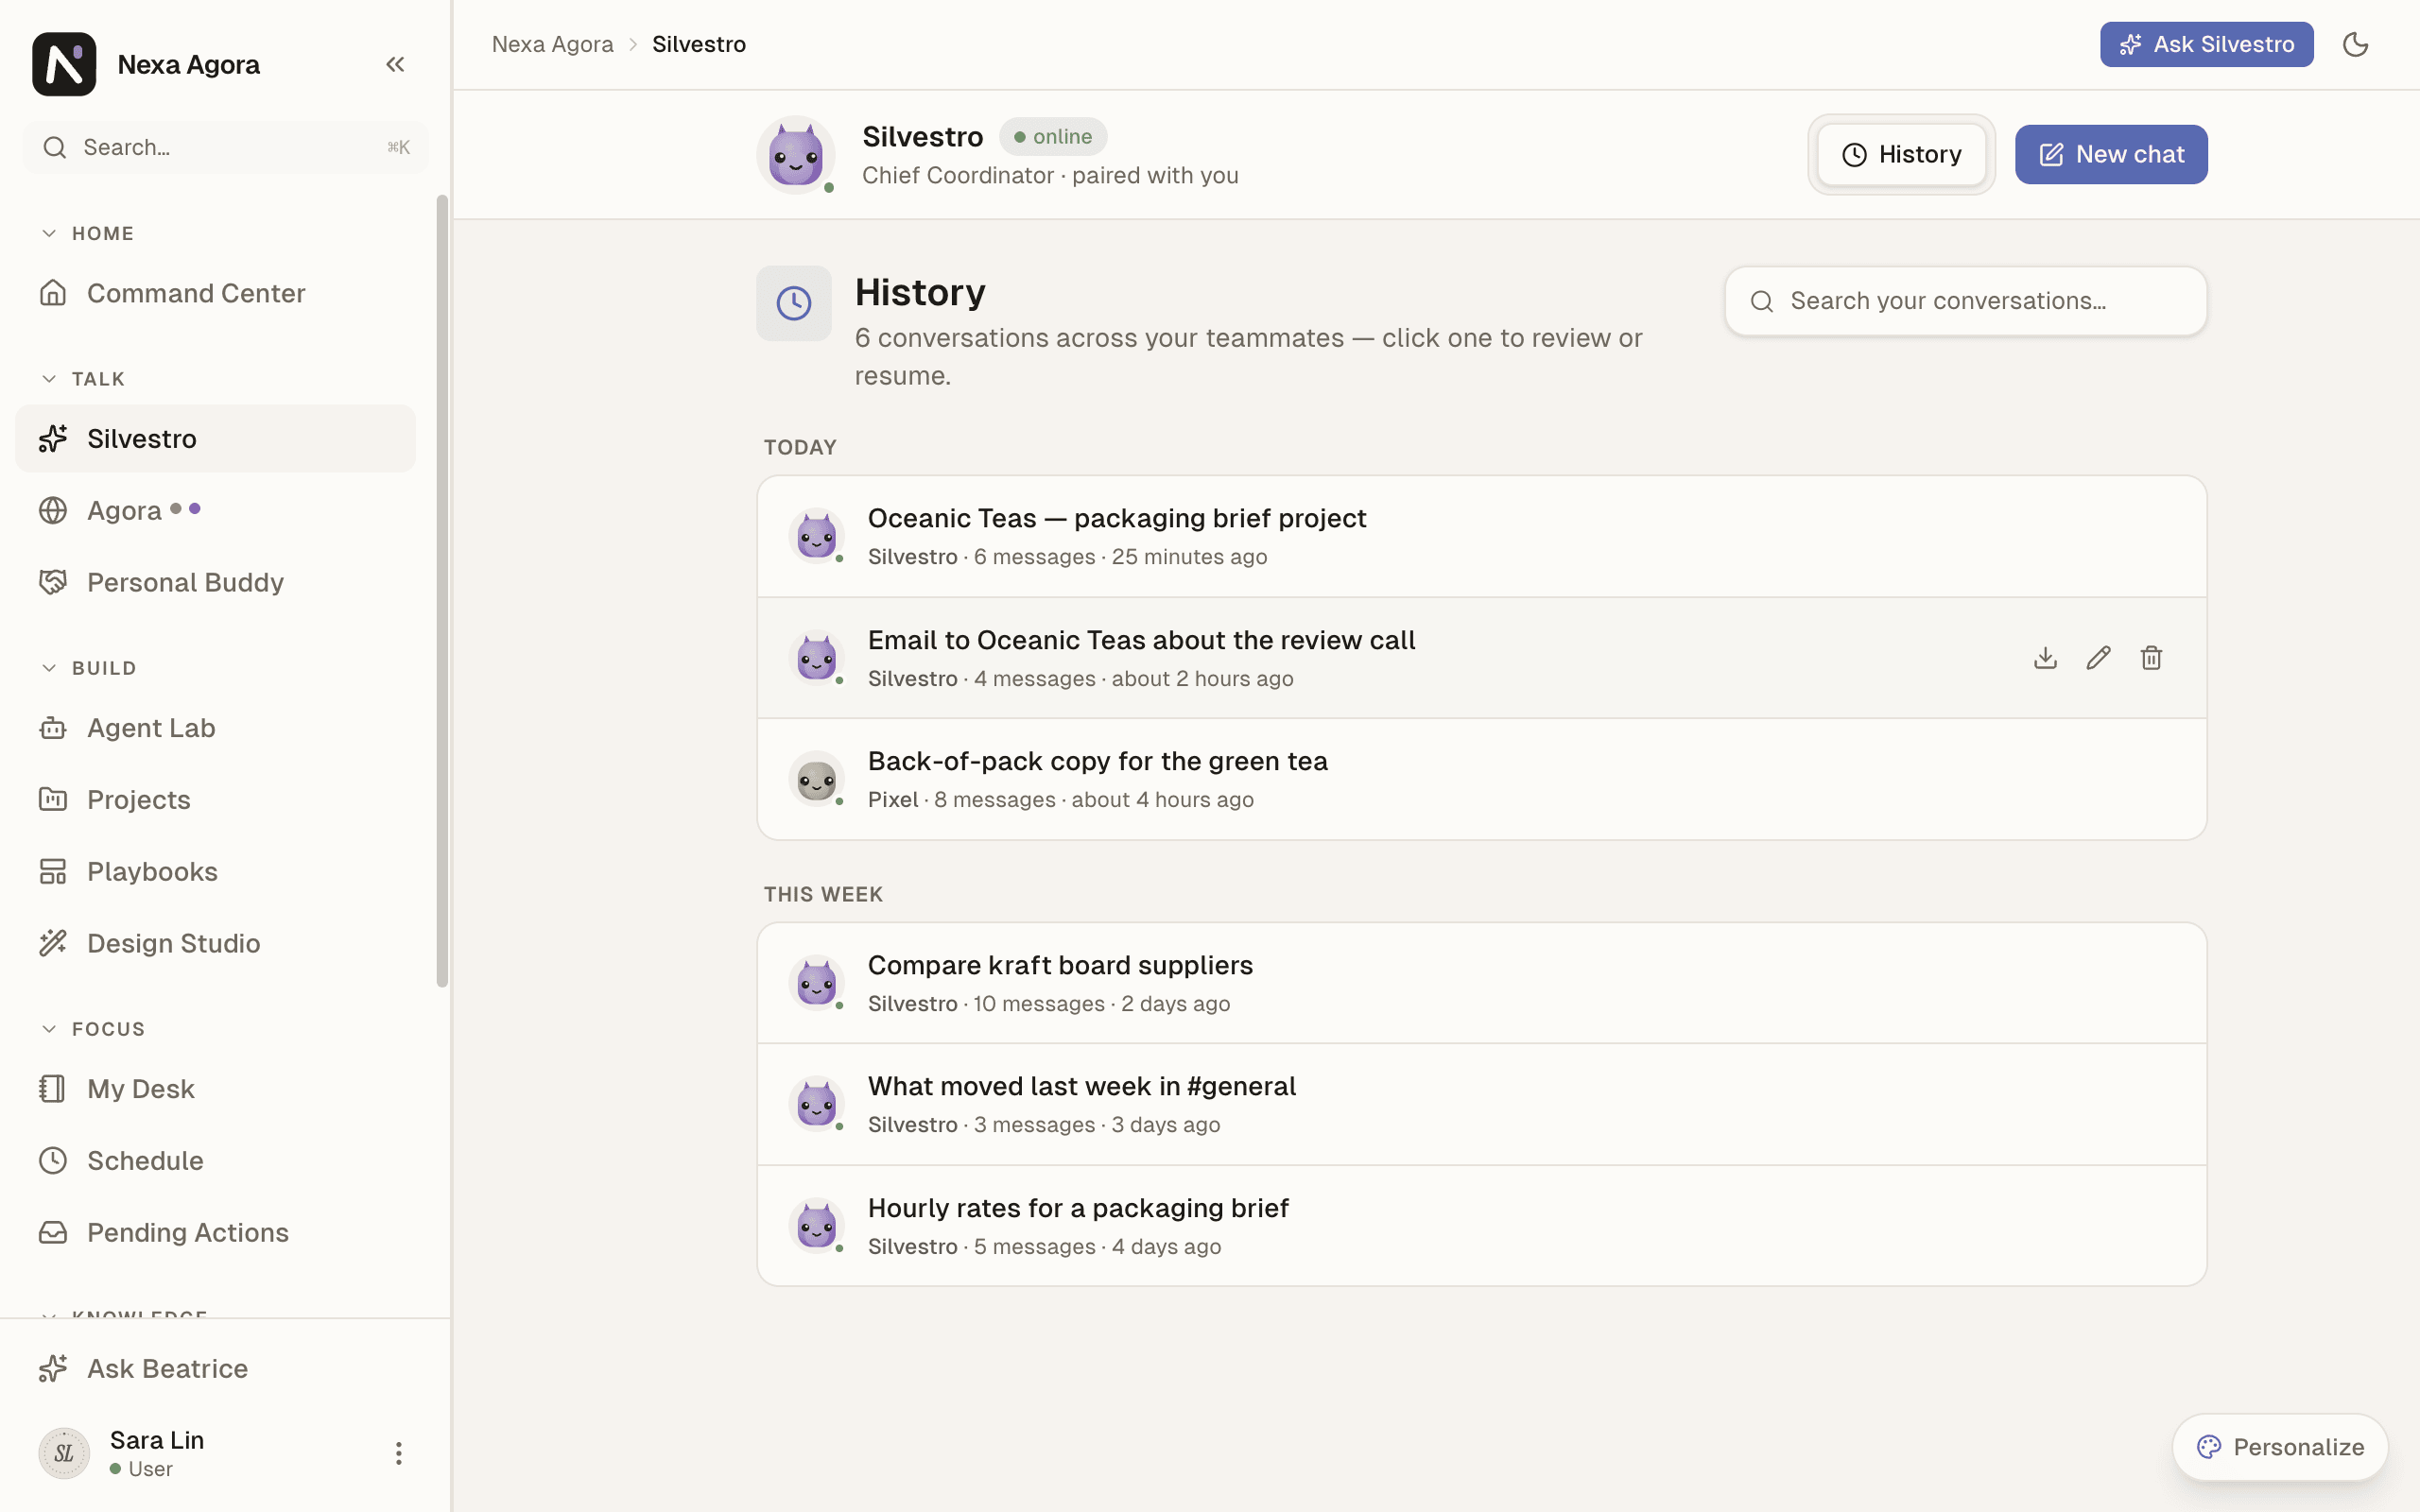The height and width of the screenshot is (1512, 2420).
Task: Open user options menu beside Sara Lin
Action: (398, 1453)
